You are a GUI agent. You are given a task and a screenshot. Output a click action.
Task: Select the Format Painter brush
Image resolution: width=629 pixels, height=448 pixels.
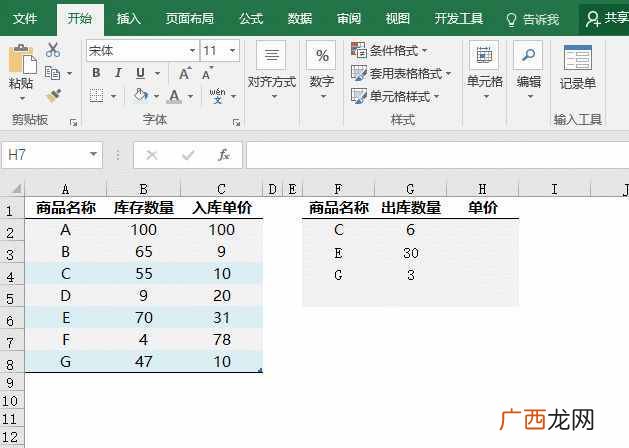click(53, 96)
